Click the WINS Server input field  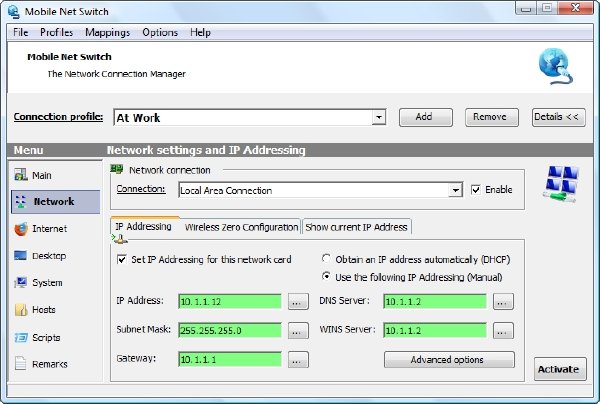click(x=435, y=331)
